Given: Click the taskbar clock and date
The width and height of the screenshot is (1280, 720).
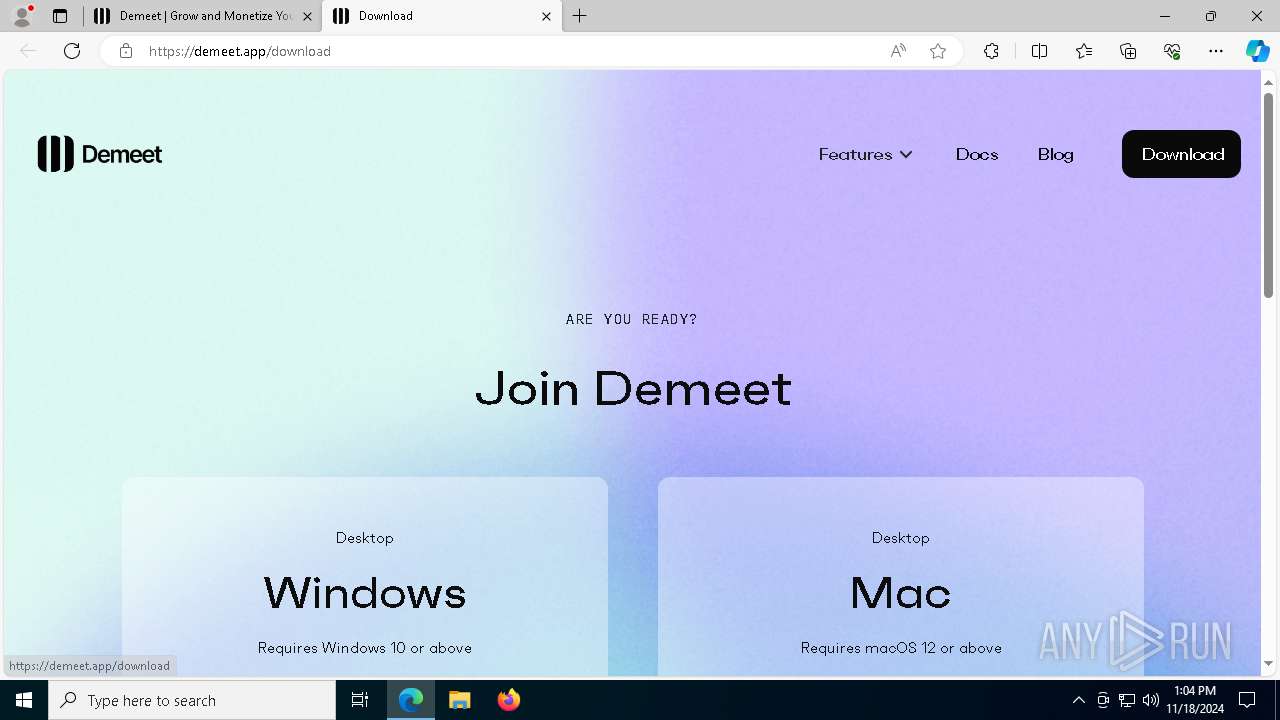Looking at the screenshot, I should 1195,700.
